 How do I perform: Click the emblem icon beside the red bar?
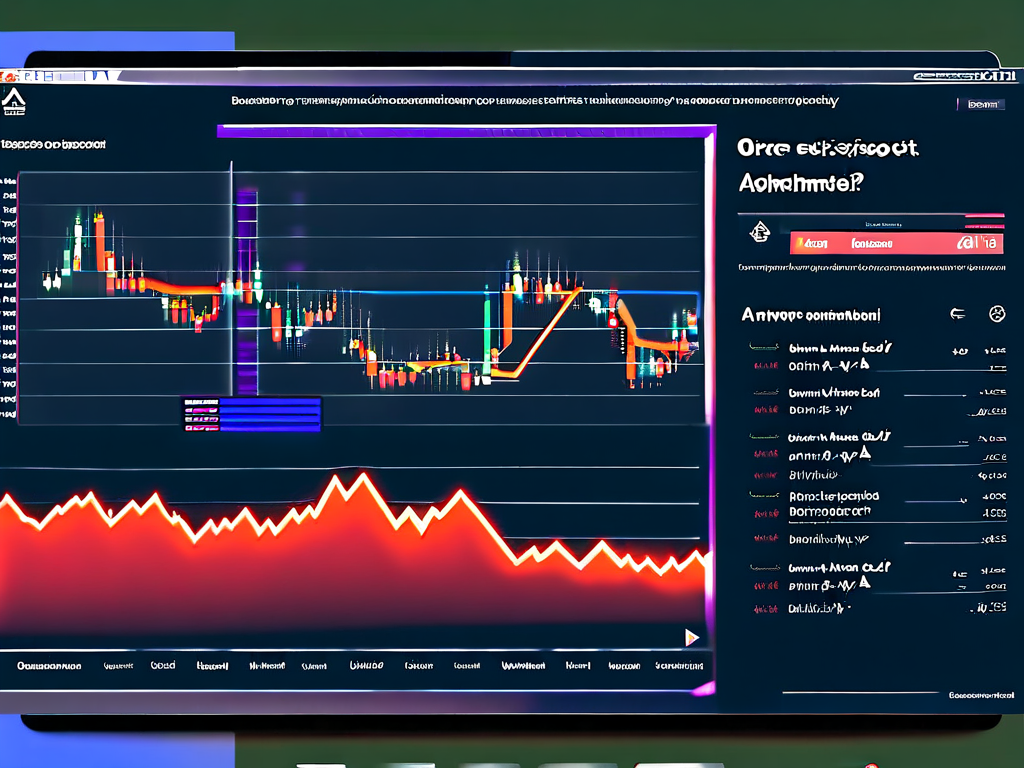pos(759,232)
